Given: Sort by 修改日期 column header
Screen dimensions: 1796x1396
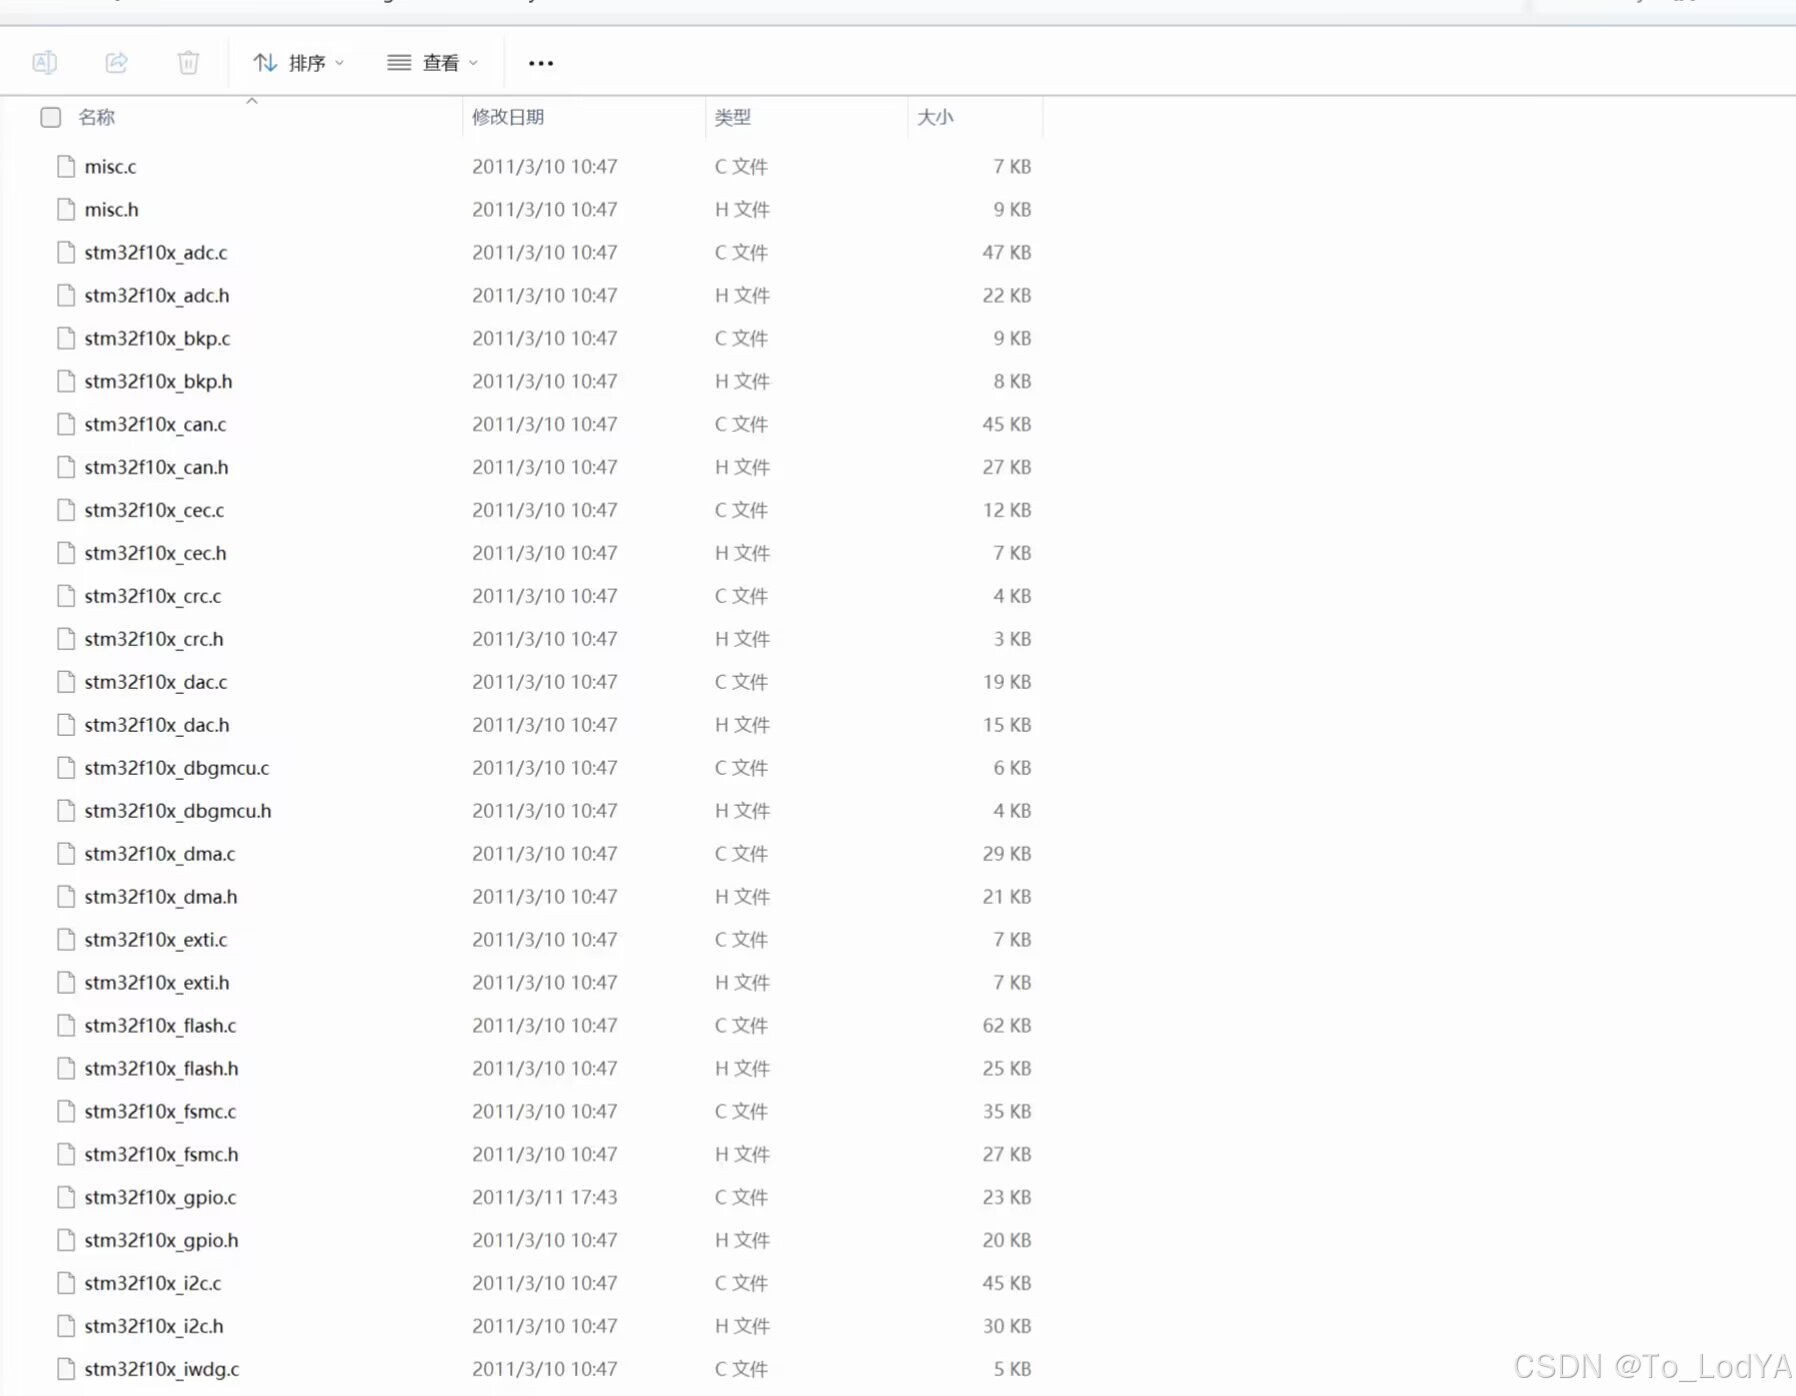Looking at the screenshot, I should pyautogui.click(x=508, y=117).
